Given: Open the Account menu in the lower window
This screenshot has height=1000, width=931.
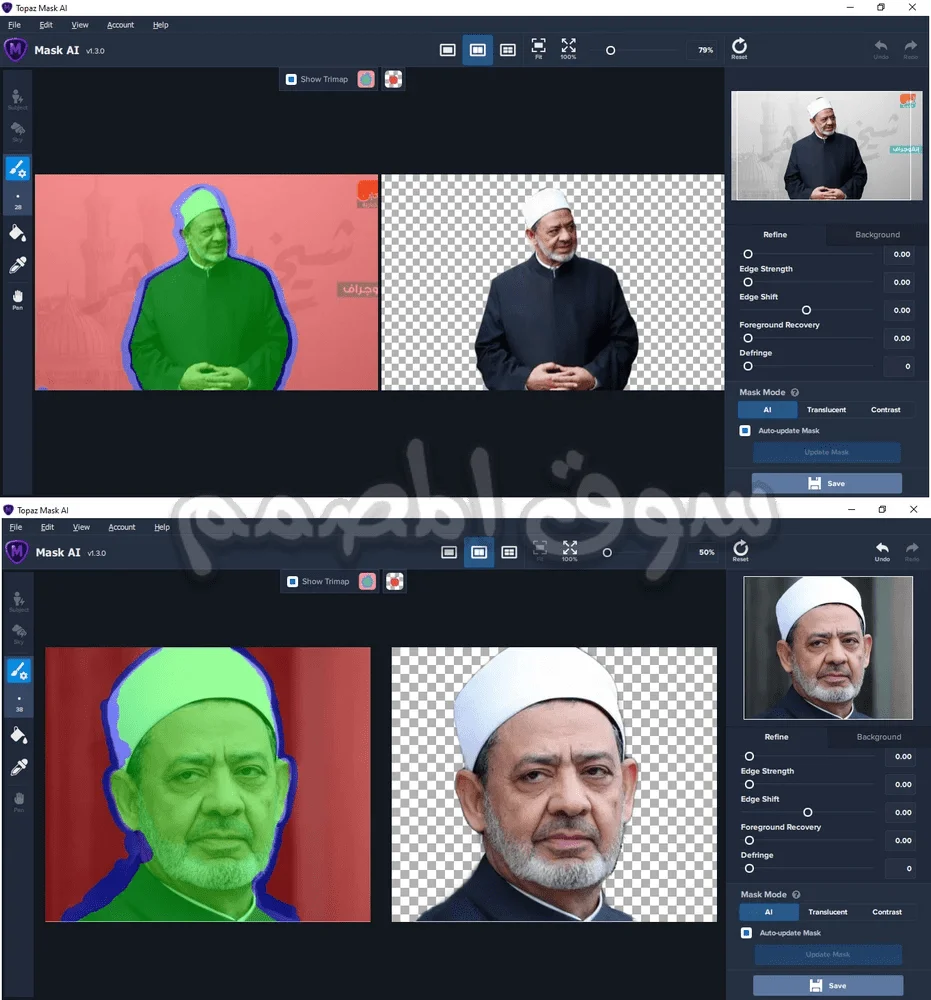Looking at the screenshot, I should [122, 527].
